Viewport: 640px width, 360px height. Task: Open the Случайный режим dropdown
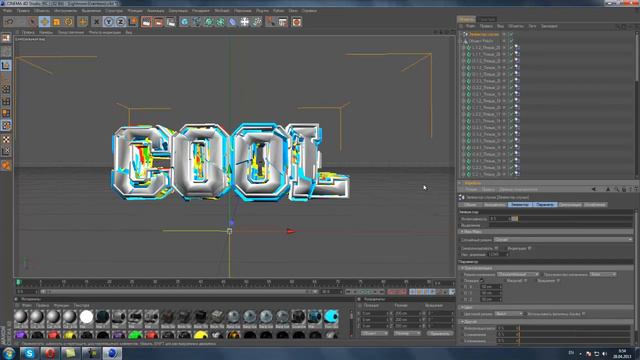[x=563, y=240]
